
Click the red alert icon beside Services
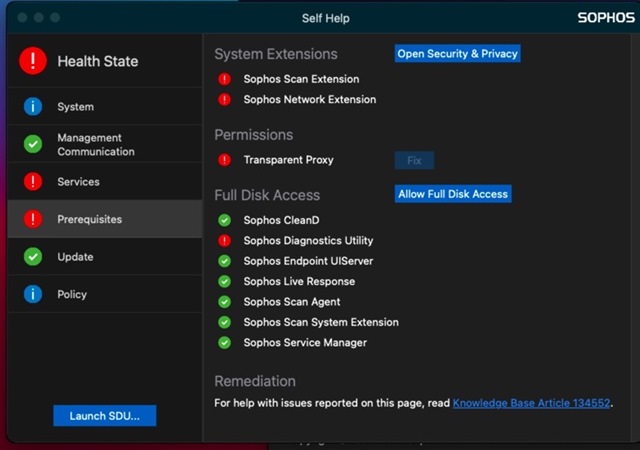pyautogui.click(x=33, y=182)
